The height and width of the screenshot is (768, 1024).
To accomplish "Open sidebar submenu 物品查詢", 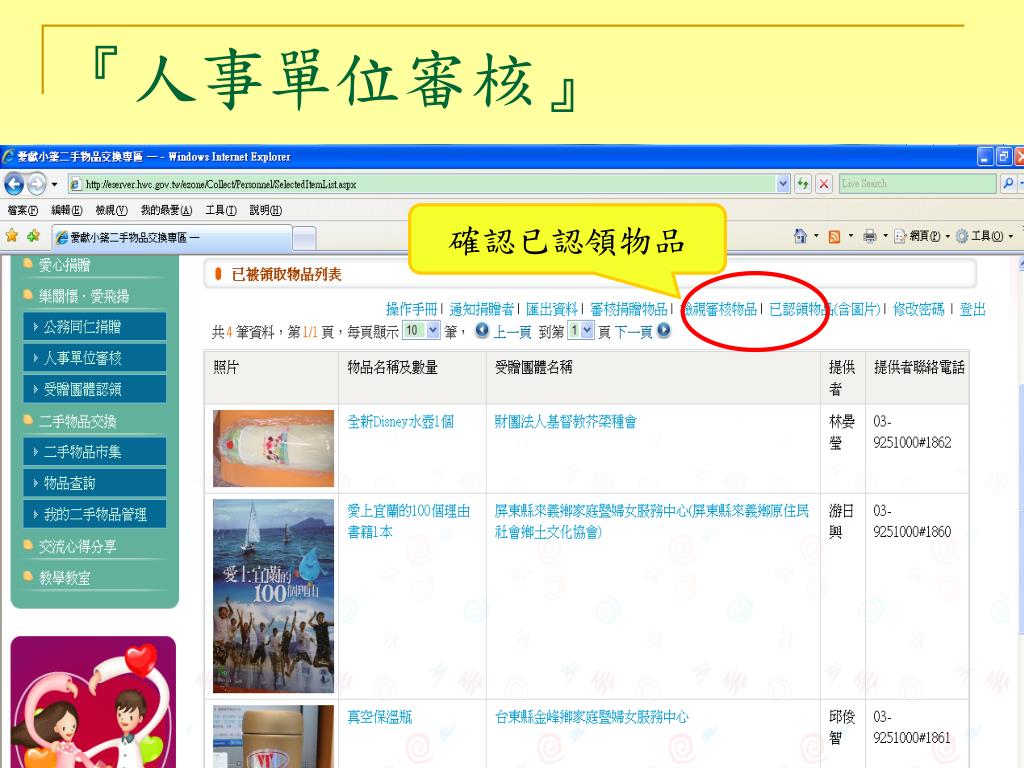I will [x=95, y=483].
